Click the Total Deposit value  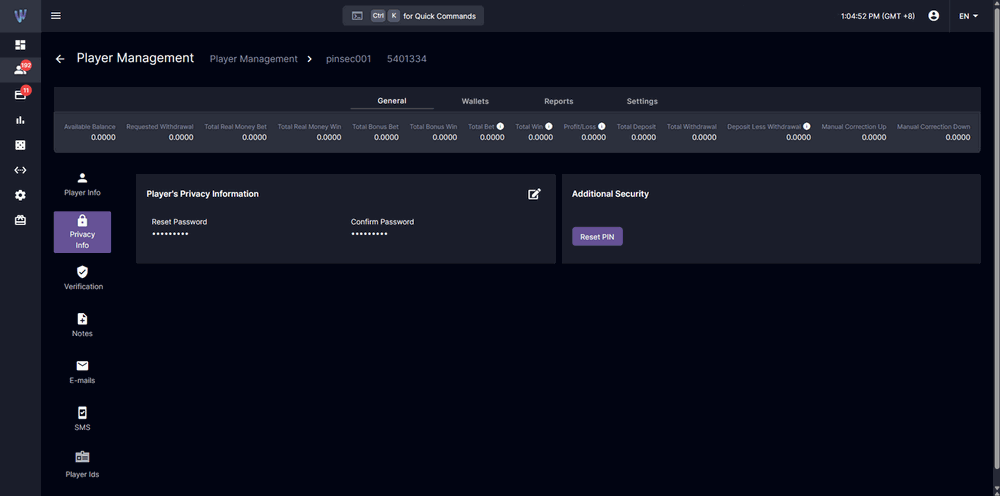point(643,137)
